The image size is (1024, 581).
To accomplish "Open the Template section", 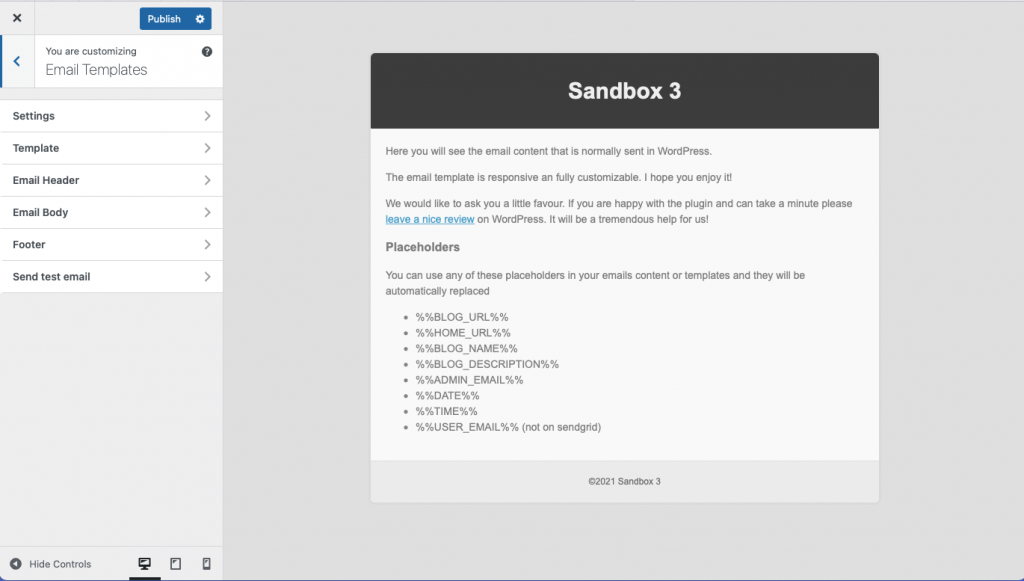I will (112, 148).
